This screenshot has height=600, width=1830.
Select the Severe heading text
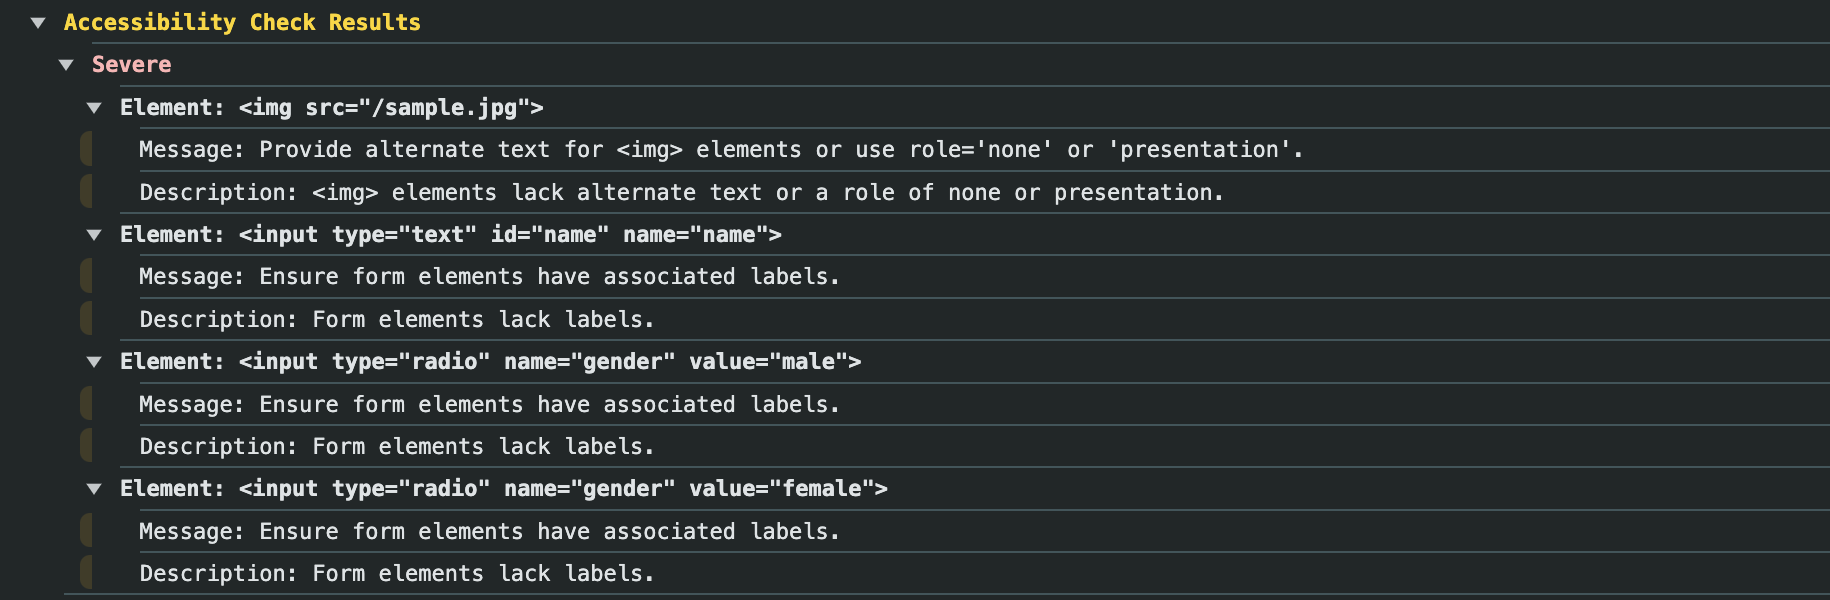[131, 65]
